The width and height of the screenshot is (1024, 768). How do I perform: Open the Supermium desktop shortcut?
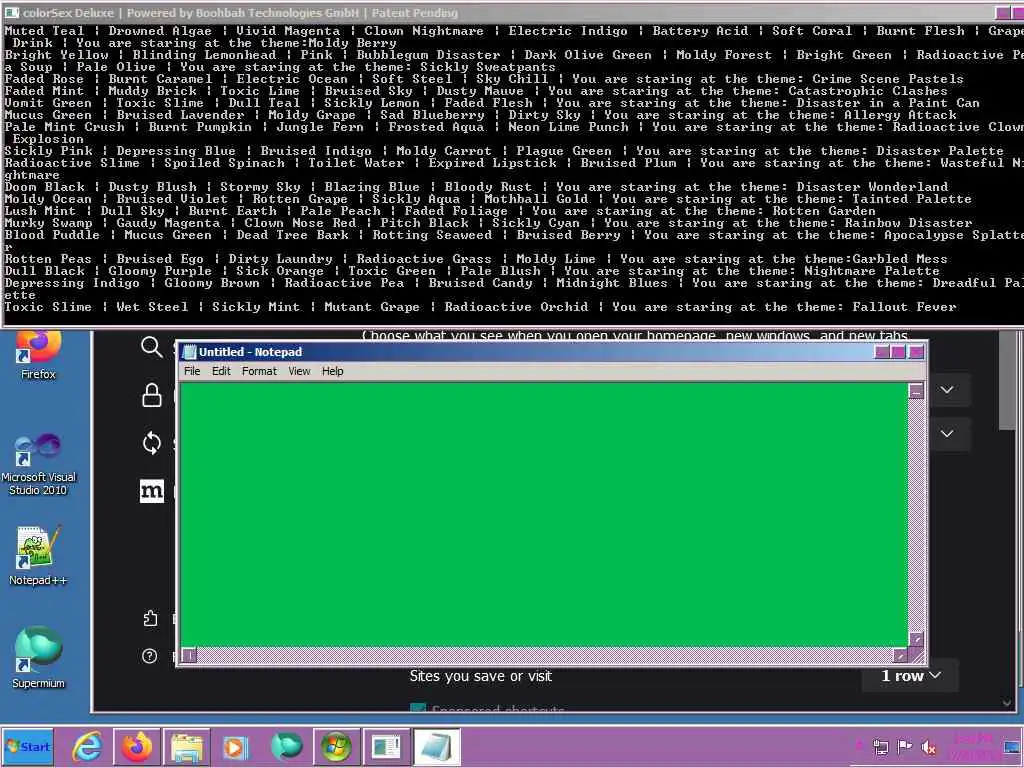click(38, 658)
